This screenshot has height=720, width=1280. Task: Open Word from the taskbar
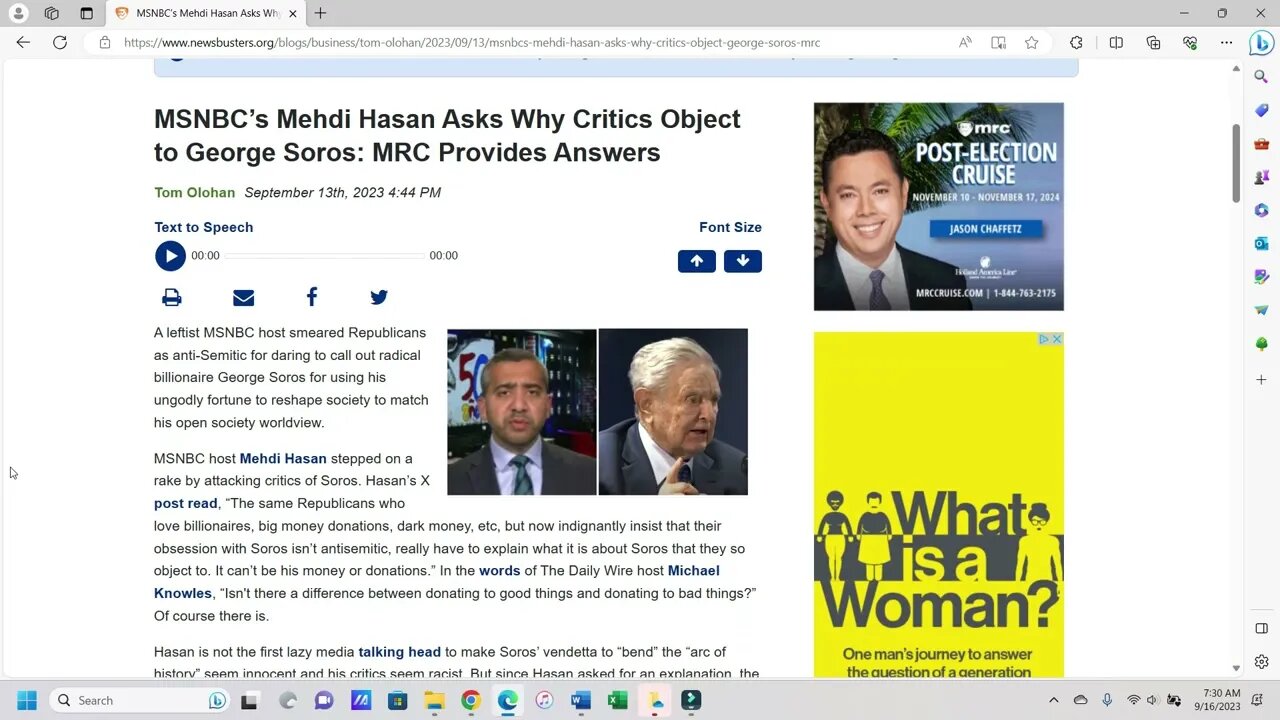click(581, 700)
